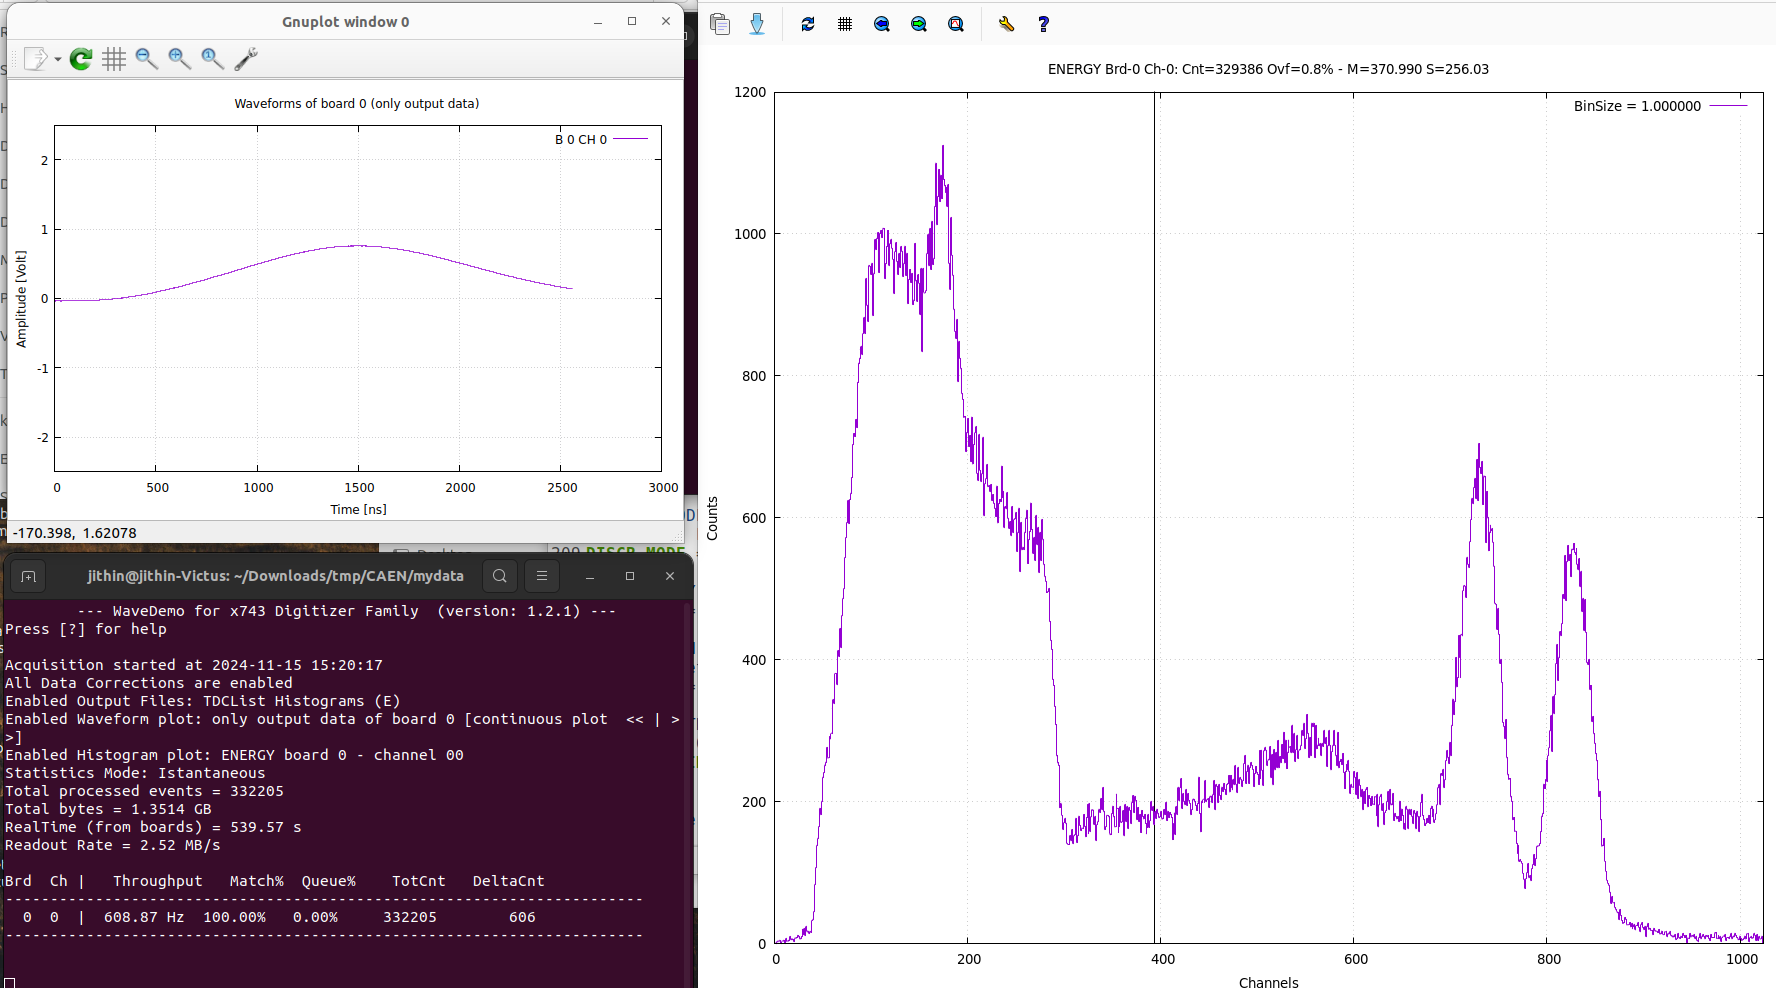Go to the previous zoom on the histogram
The image size is (1776, 988).
(882, 24)
